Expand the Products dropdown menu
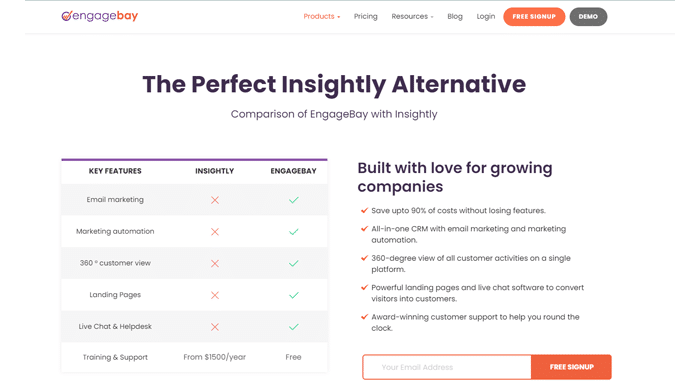The image size is (700, 384). click(x=321, y=17)
